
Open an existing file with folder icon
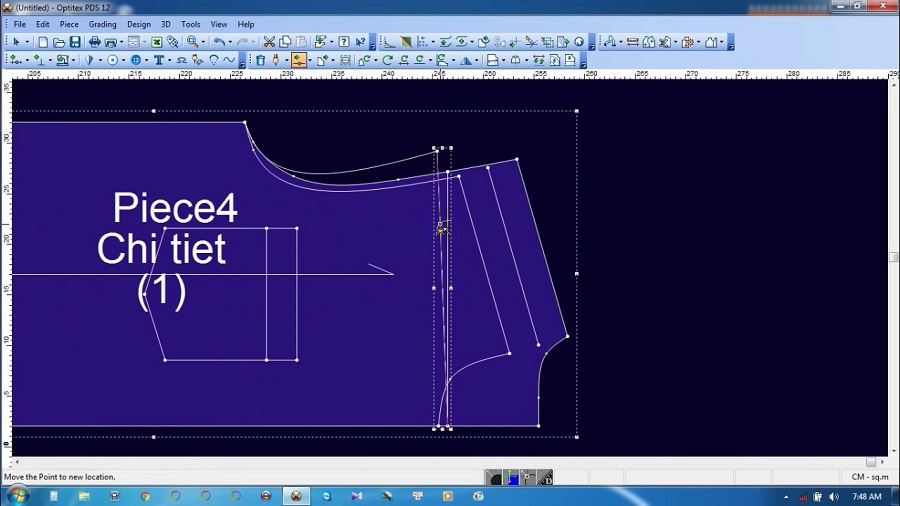click(59, 42)
